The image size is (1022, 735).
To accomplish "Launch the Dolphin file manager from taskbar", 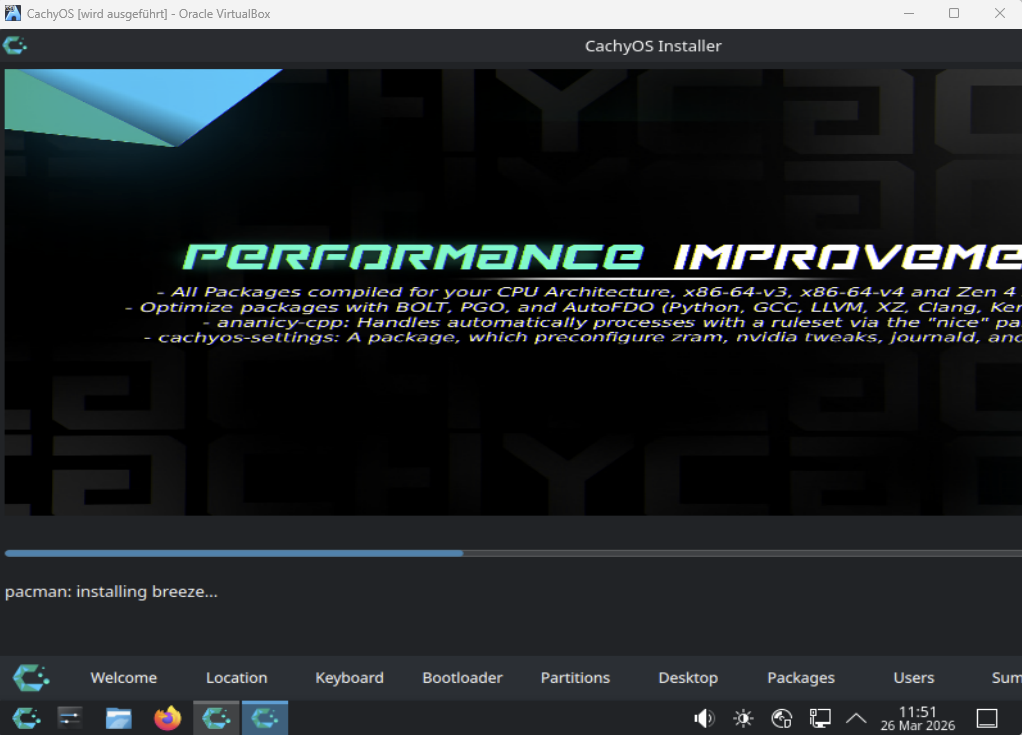I will pos(119,718).
